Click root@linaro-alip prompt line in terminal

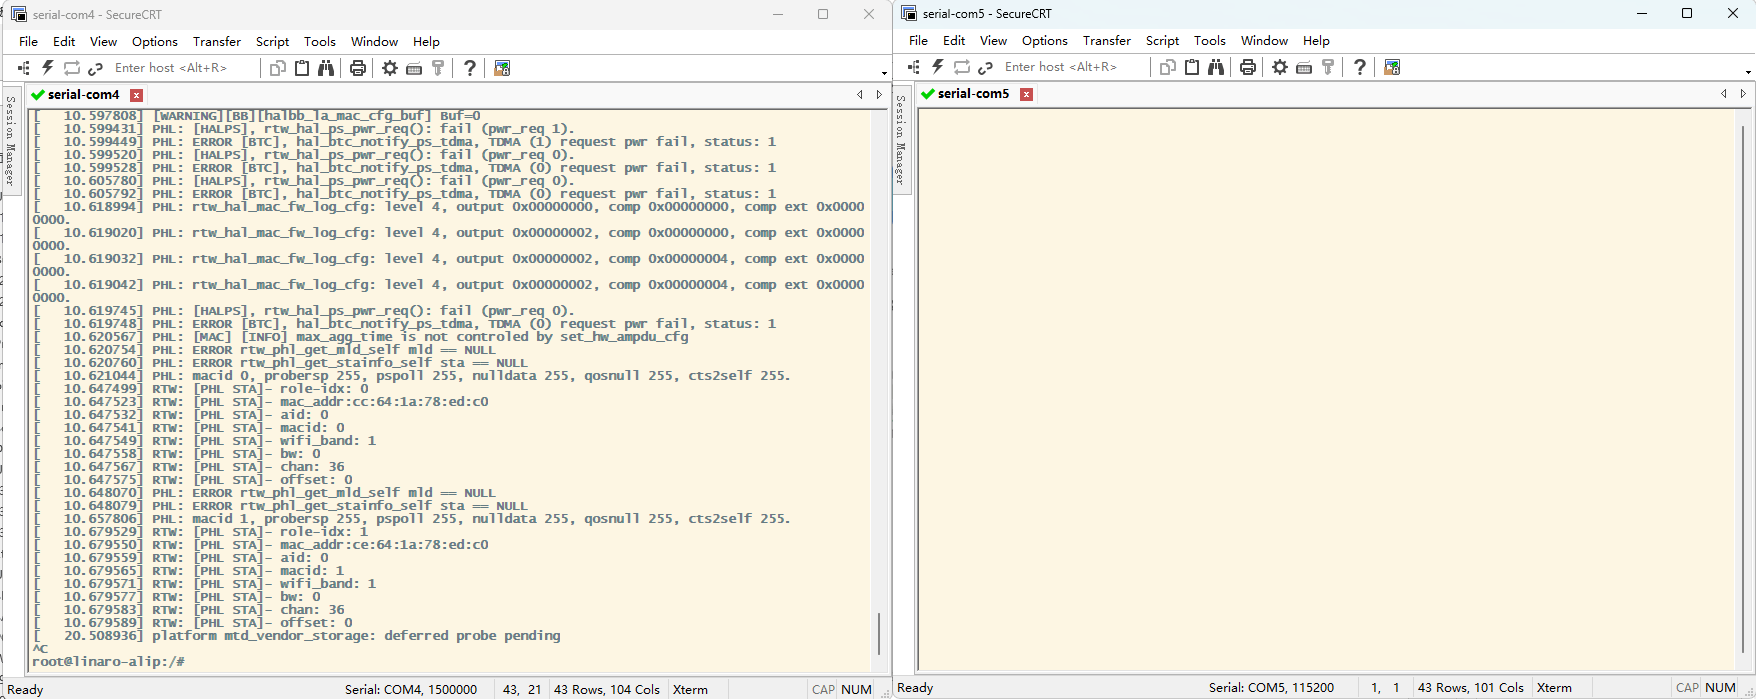pyautogui.click(x=108, y=661)
